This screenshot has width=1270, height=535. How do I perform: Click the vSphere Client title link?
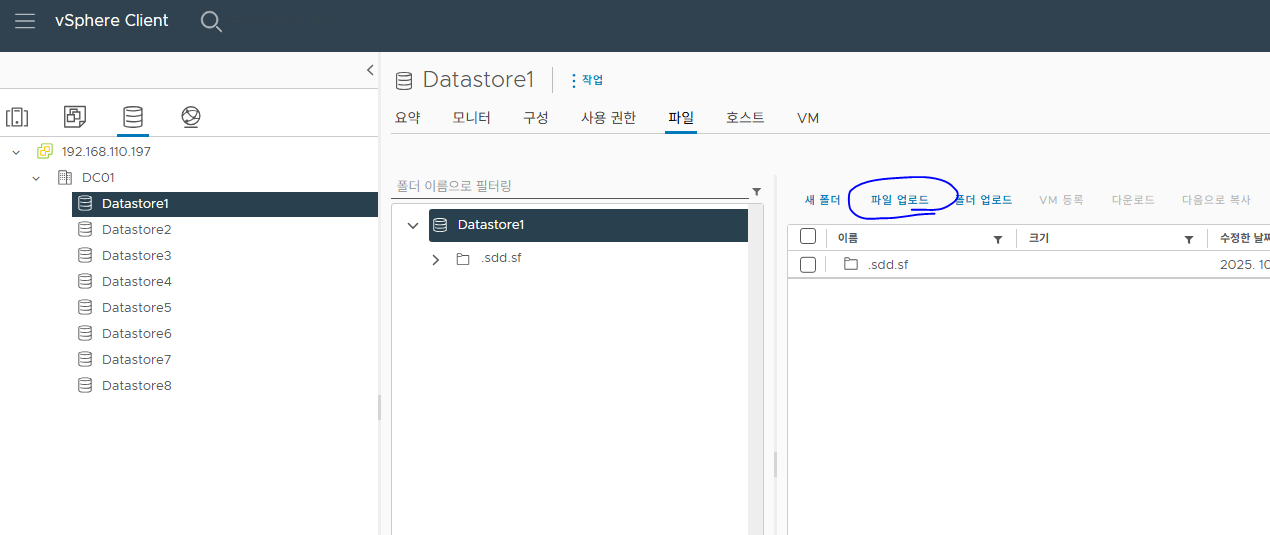pyautogui.click(x=111, y=21)
